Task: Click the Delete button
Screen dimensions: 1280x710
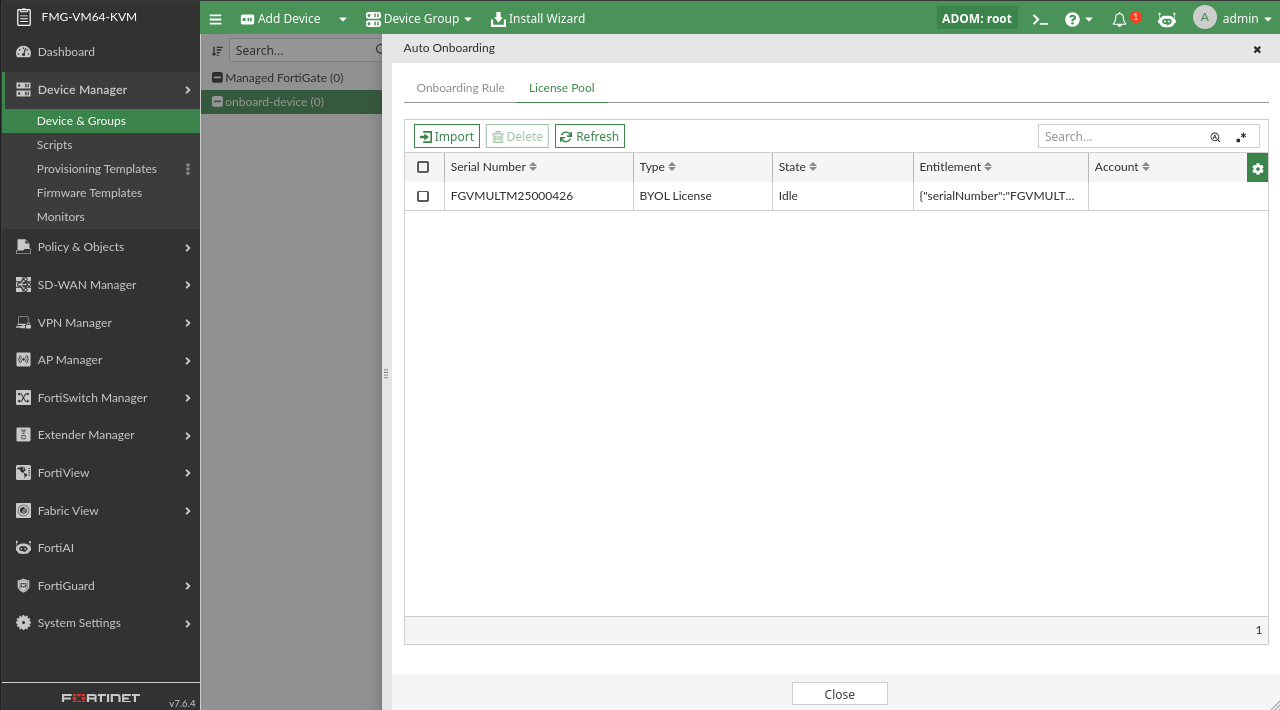Action: point(517,137)
